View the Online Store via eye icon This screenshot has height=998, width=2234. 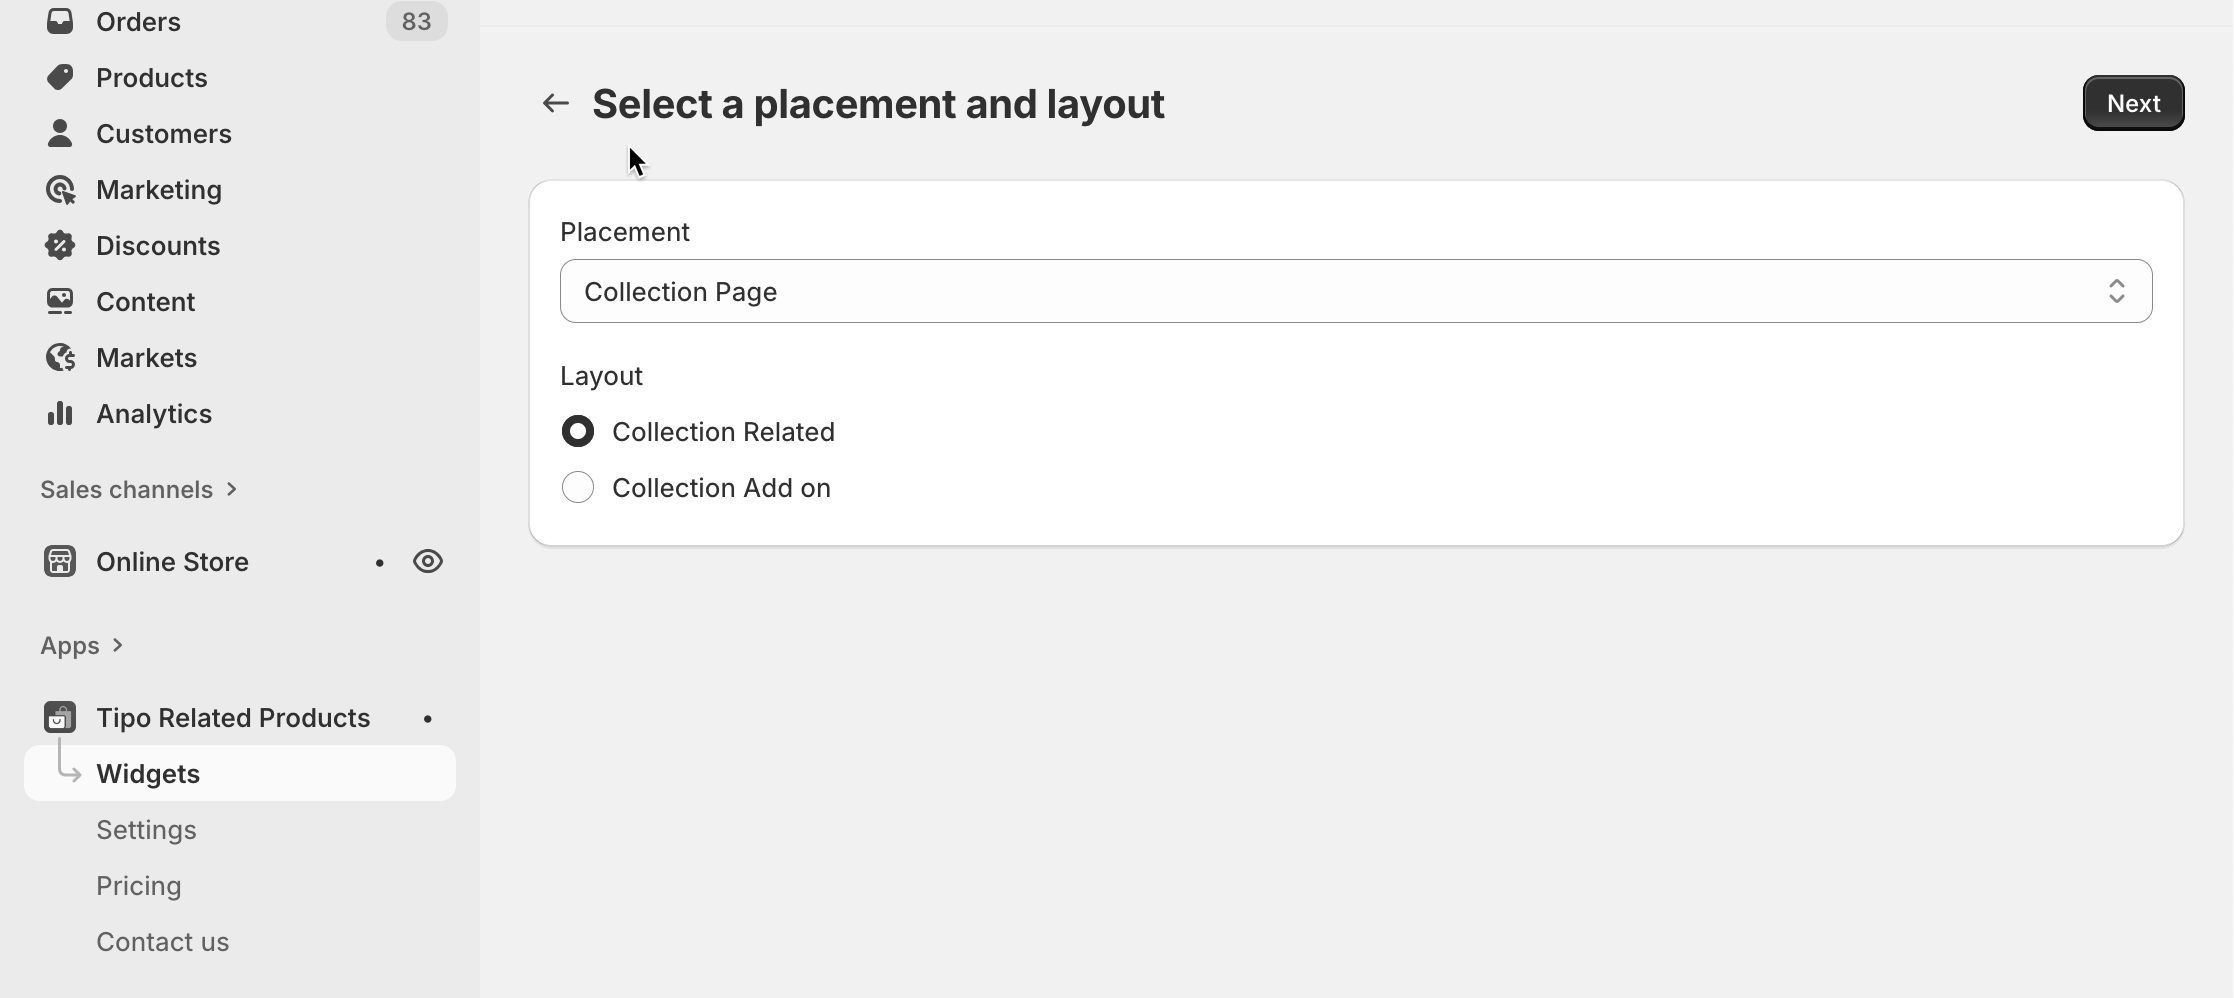(x=428, y=562)
